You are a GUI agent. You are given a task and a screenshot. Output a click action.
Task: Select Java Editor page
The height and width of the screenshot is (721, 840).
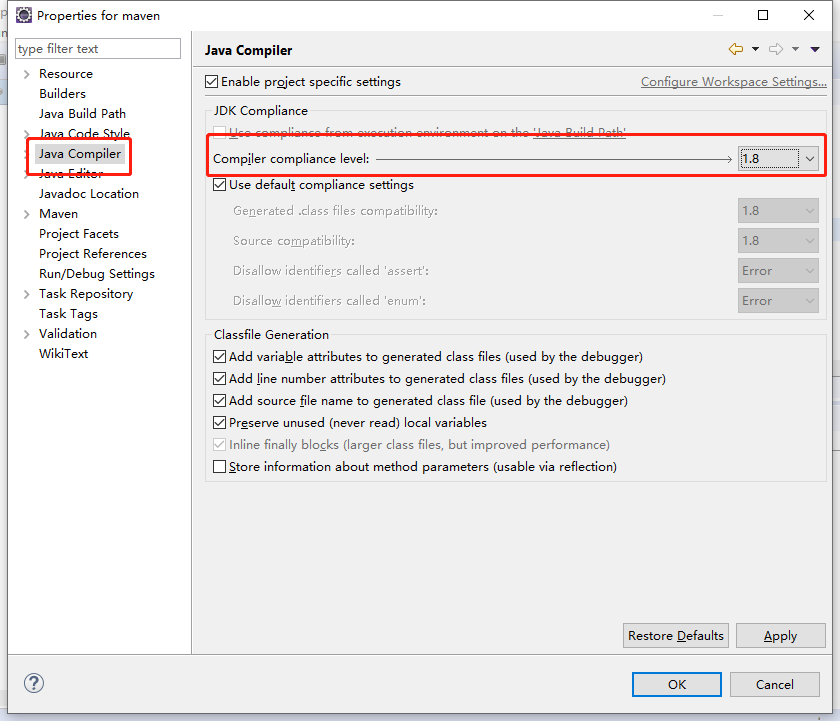click(71, 174)
